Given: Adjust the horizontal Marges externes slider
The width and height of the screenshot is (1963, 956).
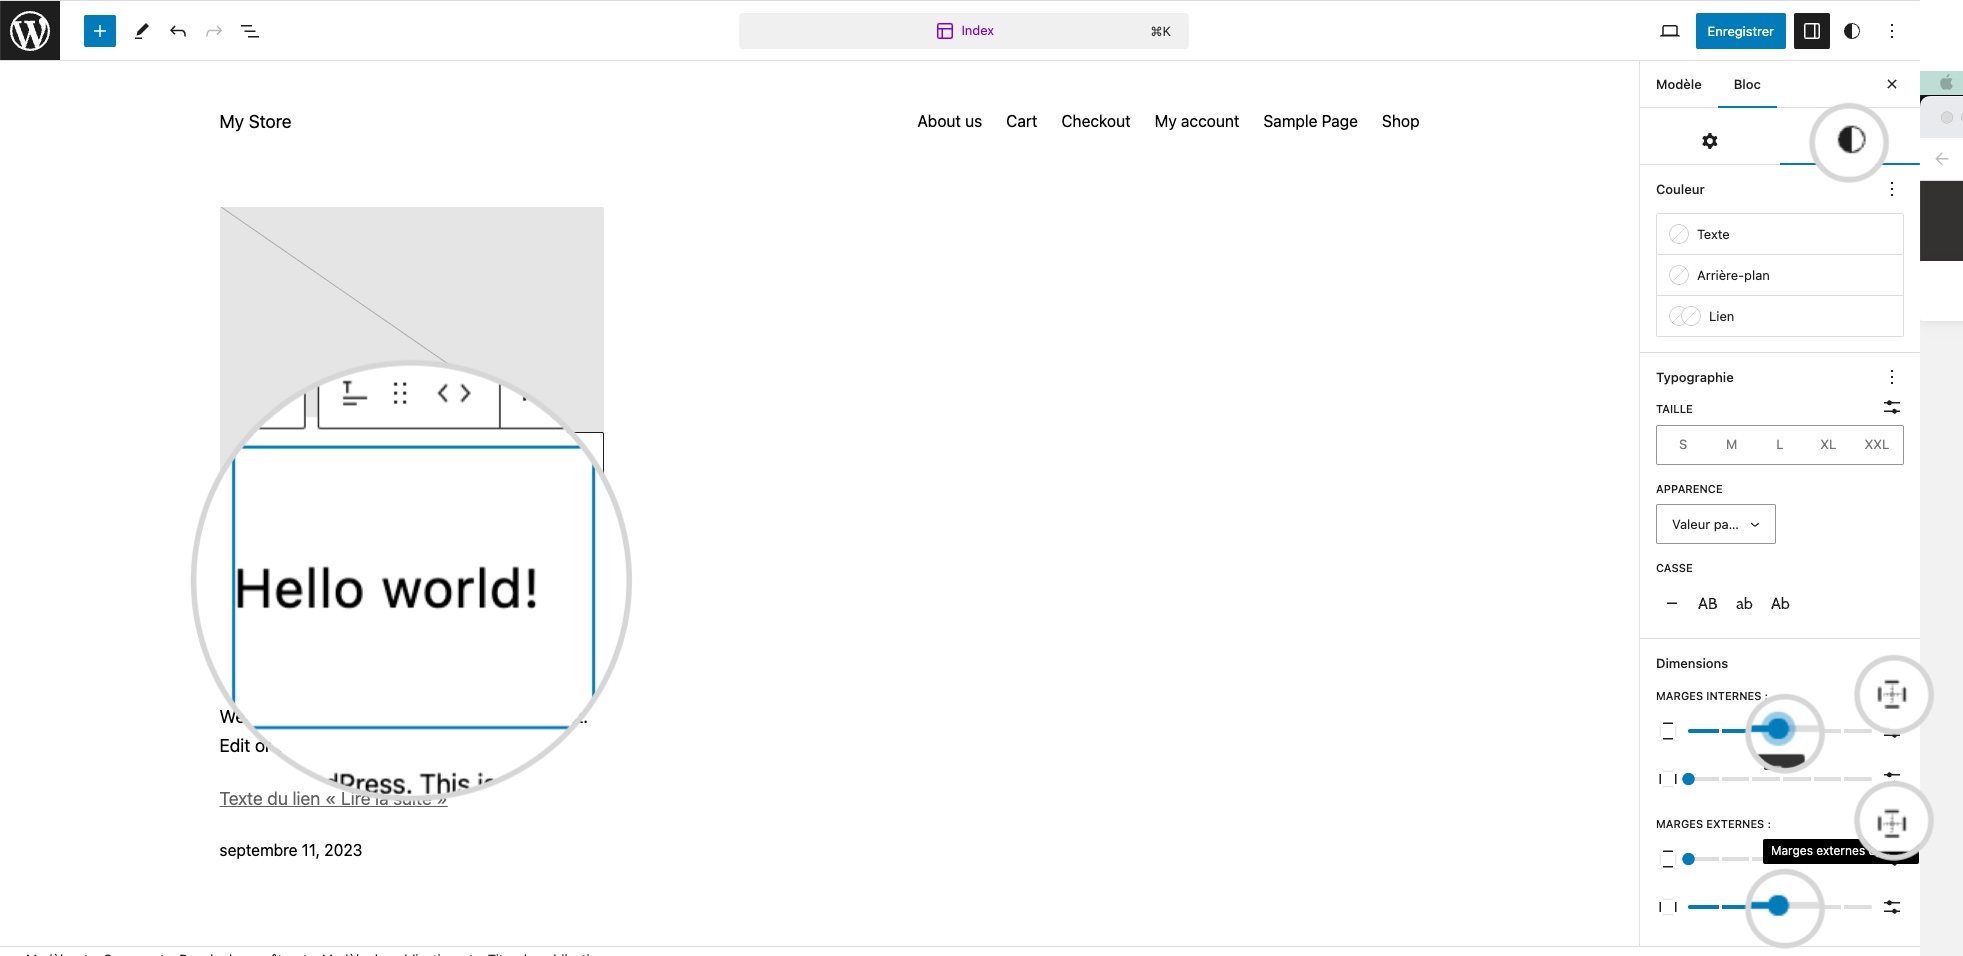Looking at the screenshot, I should click(x=1778, y=906).
